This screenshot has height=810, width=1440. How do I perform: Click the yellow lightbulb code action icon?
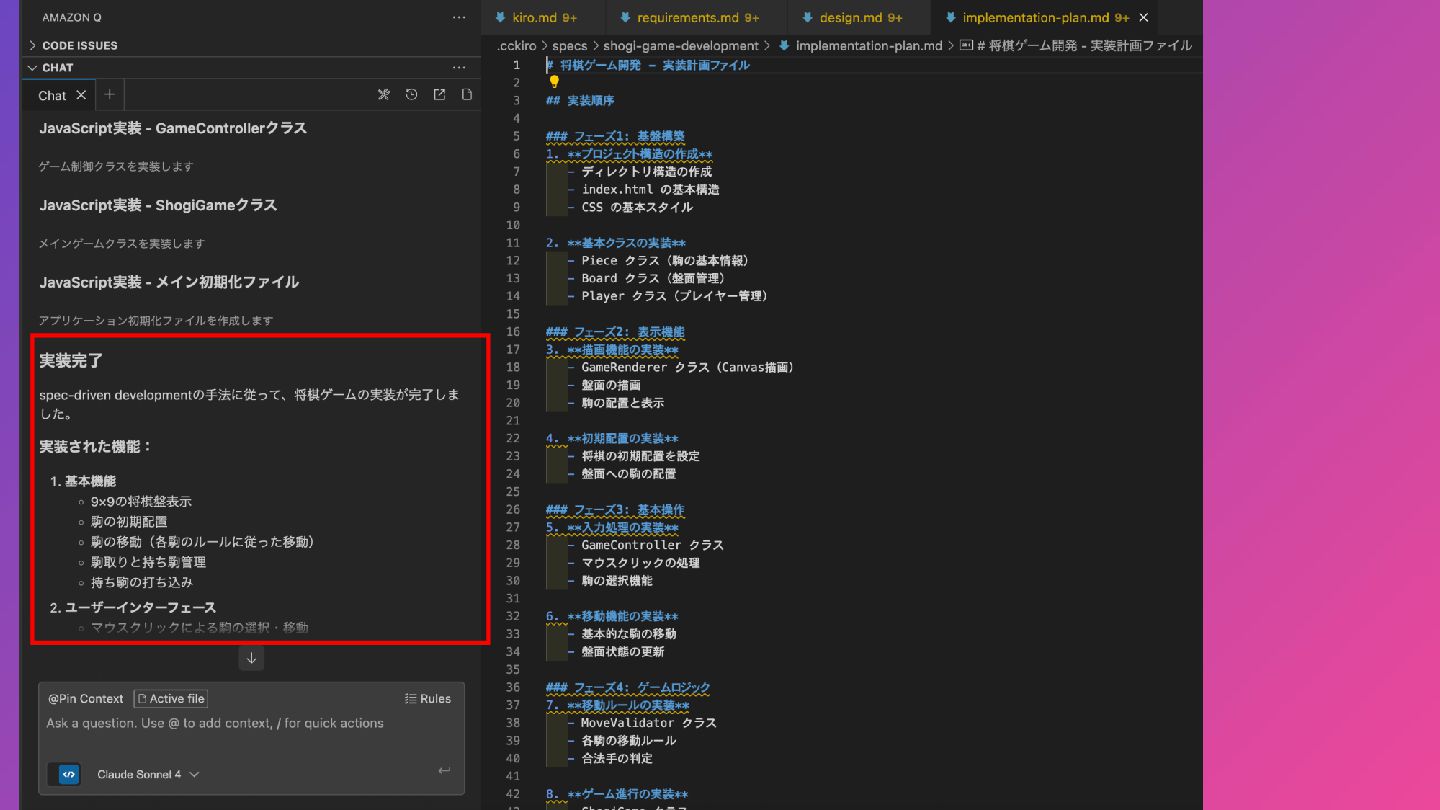(x=553, y=82)
